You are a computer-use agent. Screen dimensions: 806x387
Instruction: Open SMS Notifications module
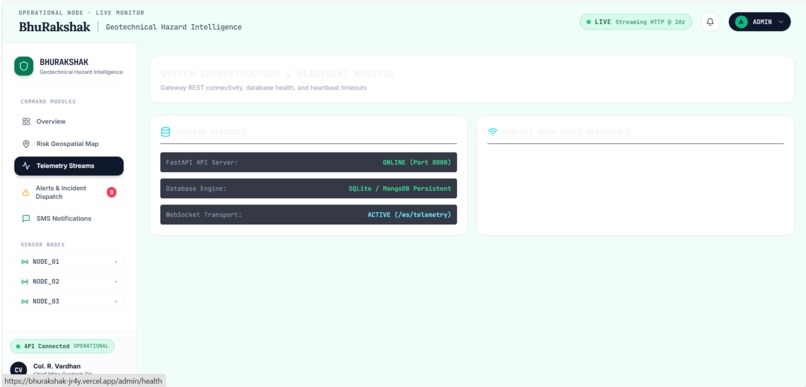(69, 218)
